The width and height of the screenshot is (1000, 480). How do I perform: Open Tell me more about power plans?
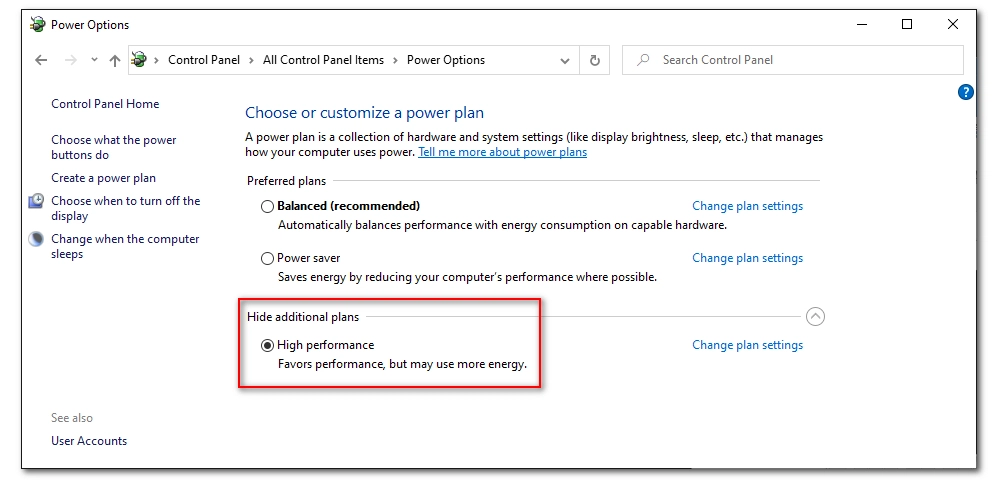pyautogui.click(x=502, y=152)
